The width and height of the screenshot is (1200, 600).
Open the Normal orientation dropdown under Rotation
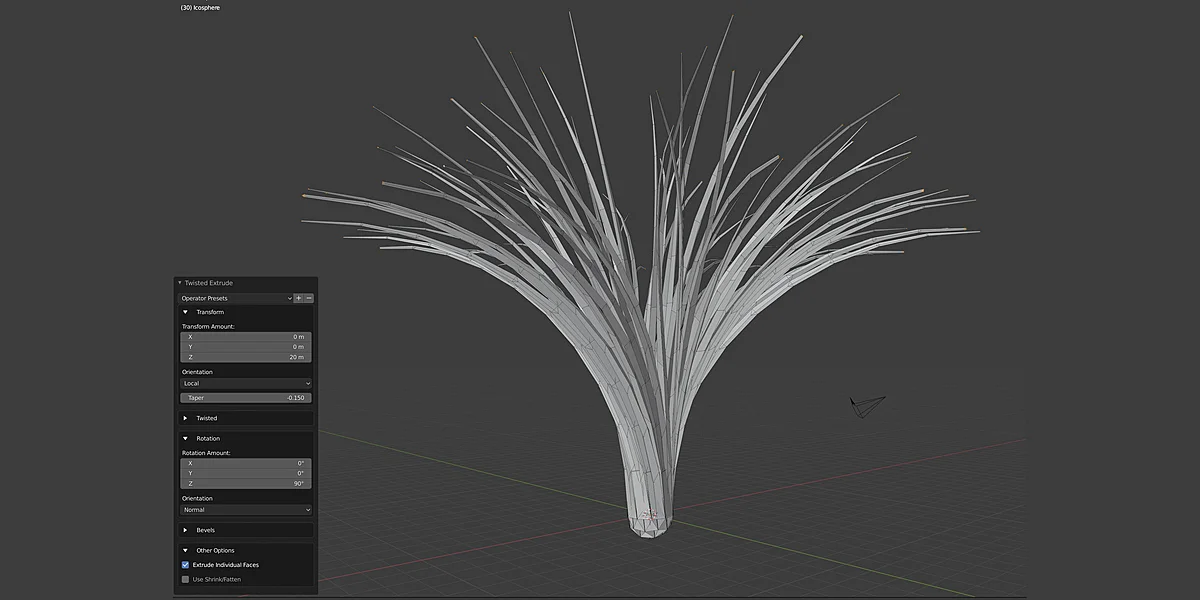click(x=245, y=509)
